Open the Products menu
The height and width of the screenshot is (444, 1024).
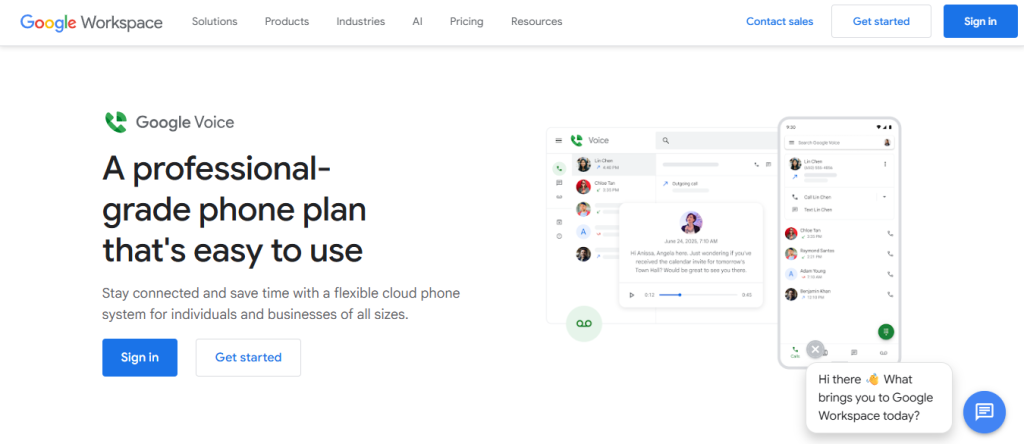[x=287, y=22]
